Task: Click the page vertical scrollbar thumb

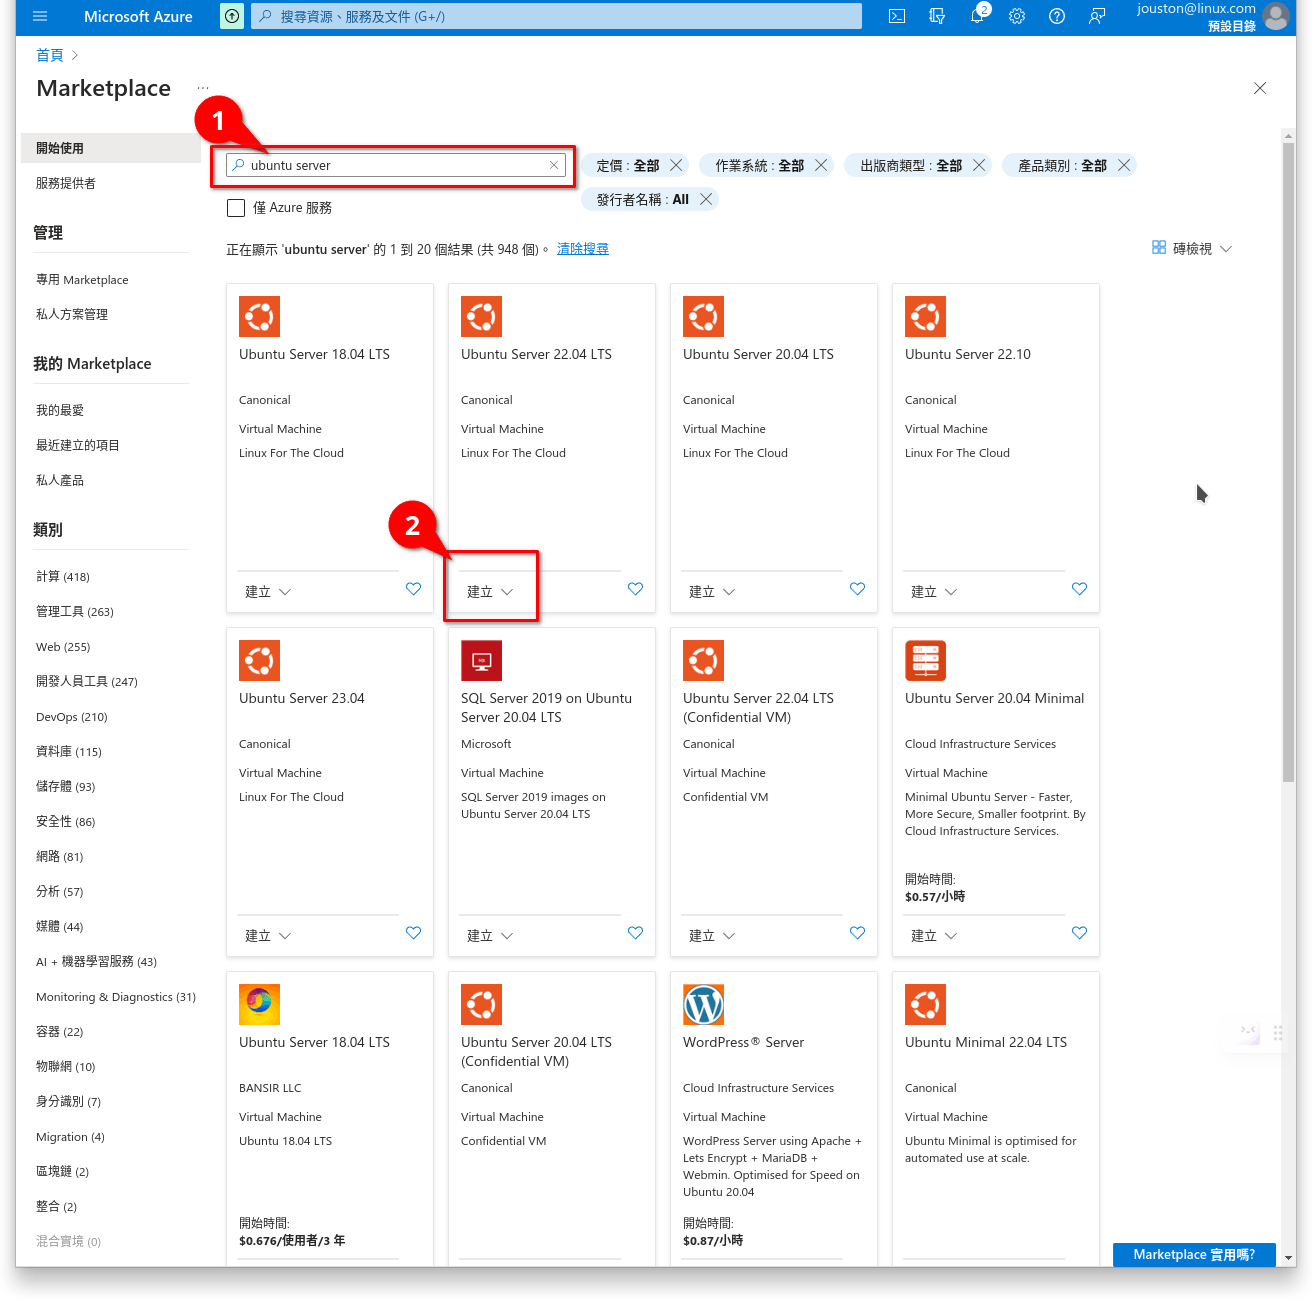Action: [x=1288, y=460]
